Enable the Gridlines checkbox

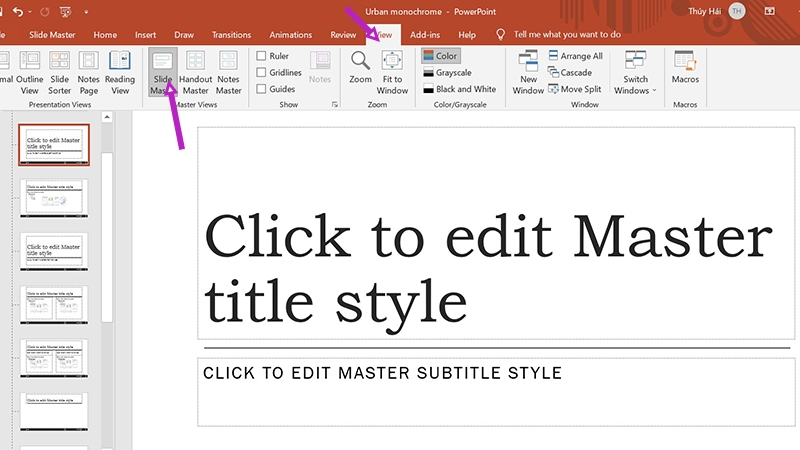tap(261, 72)
